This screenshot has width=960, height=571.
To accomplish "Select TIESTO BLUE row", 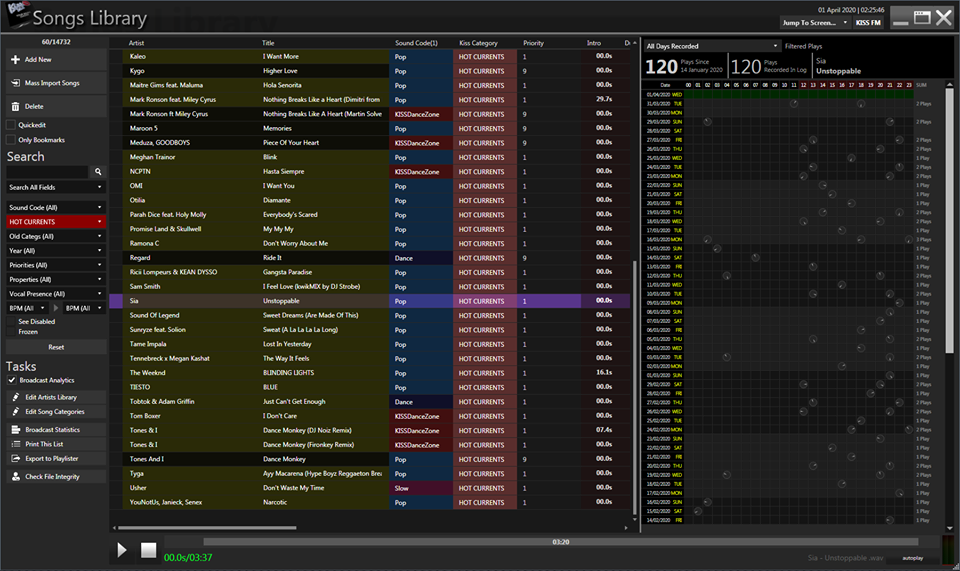I will point(370,387).
